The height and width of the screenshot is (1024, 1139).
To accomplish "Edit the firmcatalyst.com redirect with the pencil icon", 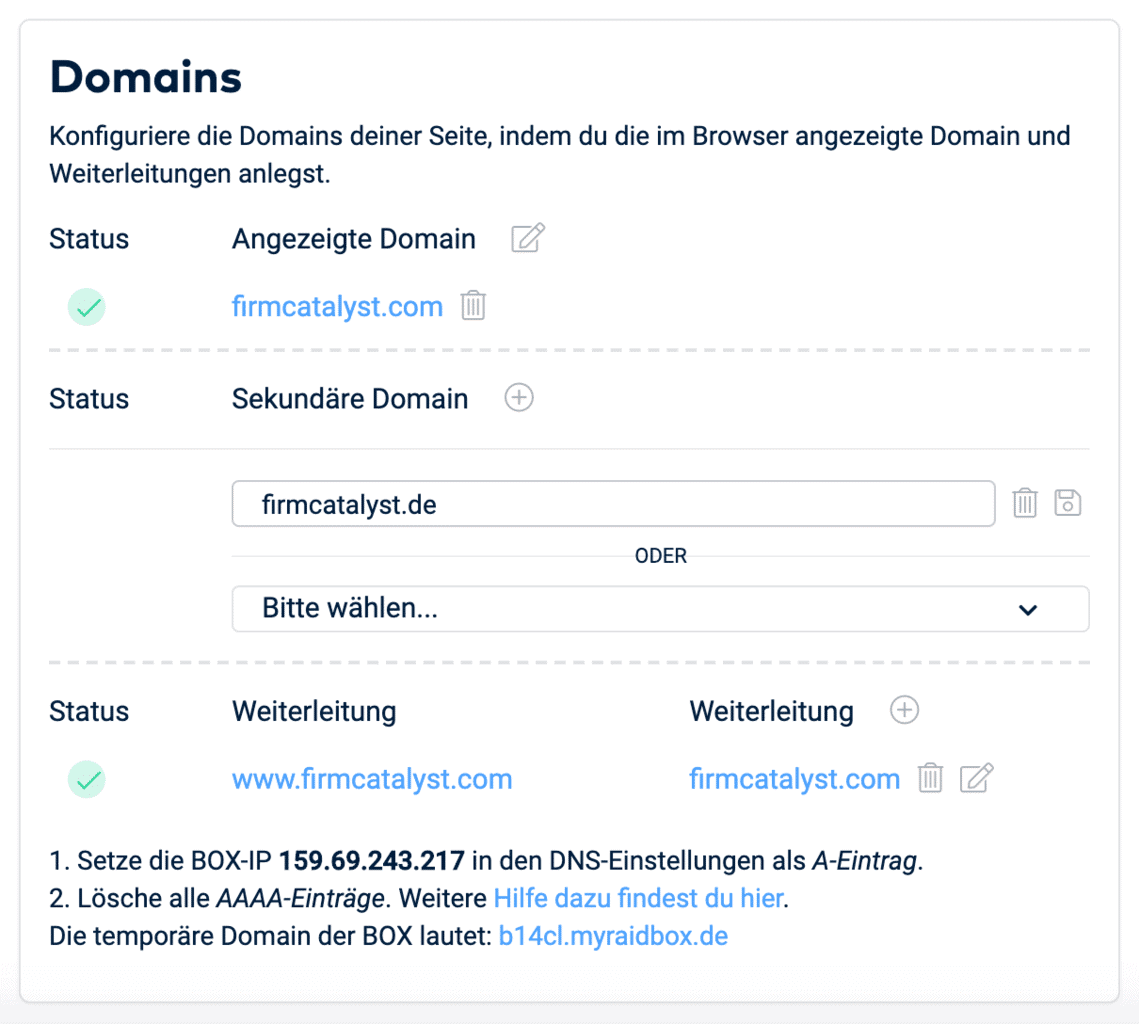I will pos(975,777).
